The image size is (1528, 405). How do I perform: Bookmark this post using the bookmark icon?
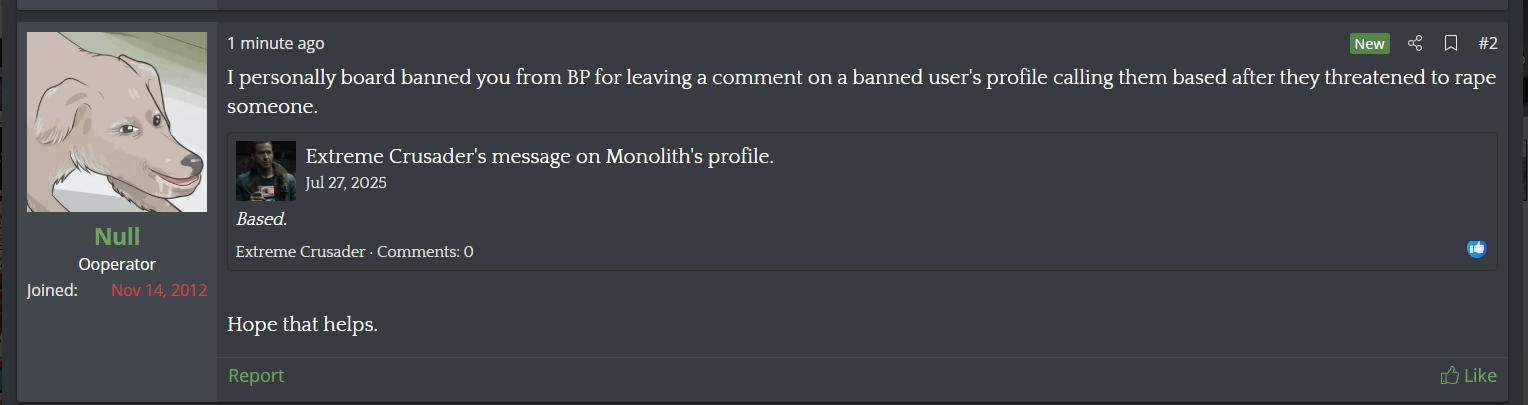[x=1451, y=43]
